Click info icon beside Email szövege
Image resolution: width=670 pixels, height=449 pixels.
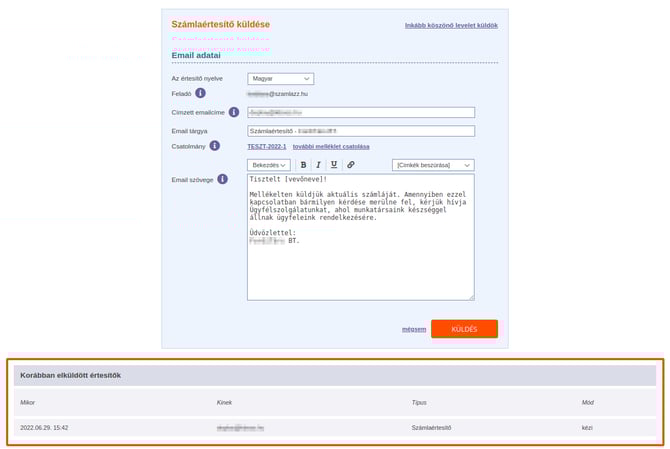click(223, 179)
